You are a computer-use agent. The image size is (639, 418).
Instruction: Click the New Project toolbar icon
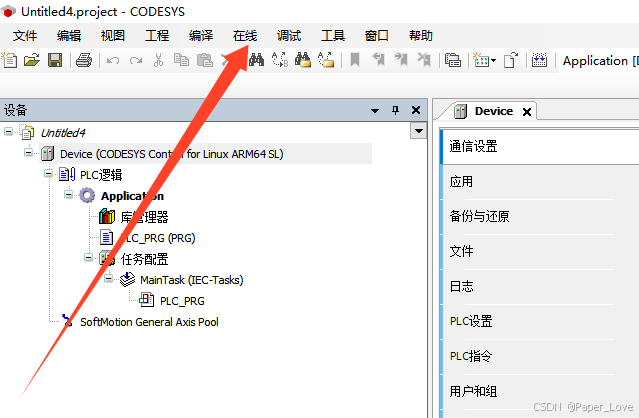click(9, 60)
